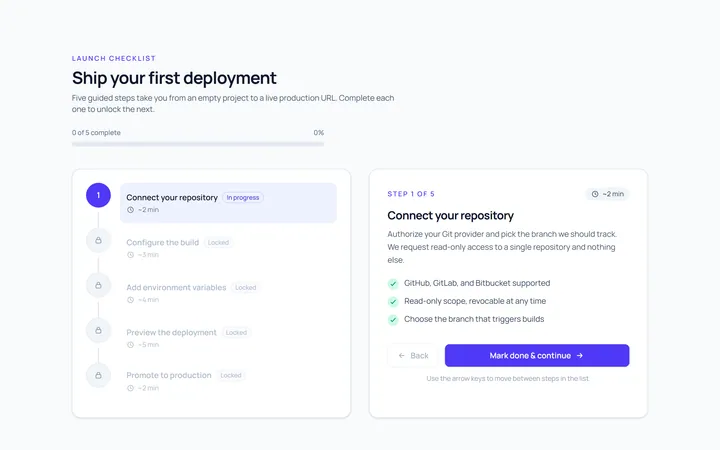Go back with the Back button
The width and height of the screenshot is (720, 450).
[x=413, y=355]
